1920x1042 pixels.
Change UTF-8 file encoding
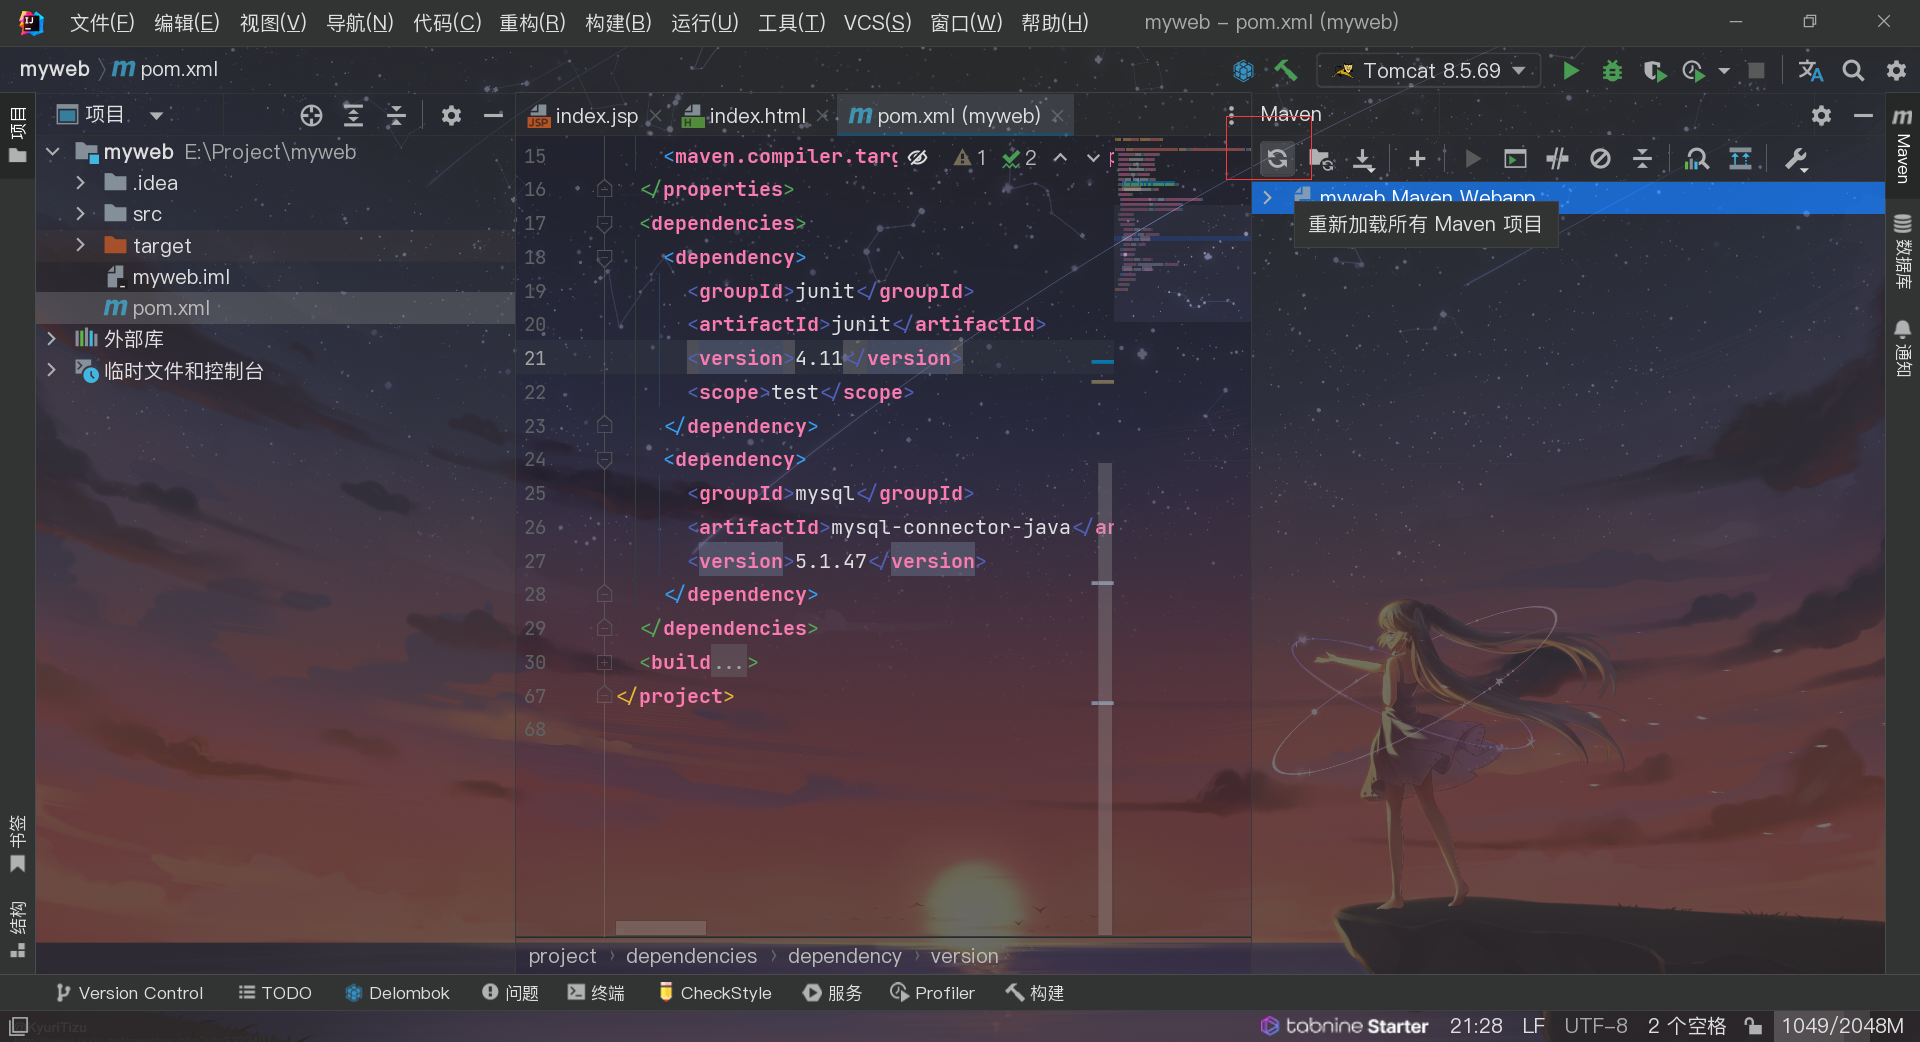tap(1595, 1026)
